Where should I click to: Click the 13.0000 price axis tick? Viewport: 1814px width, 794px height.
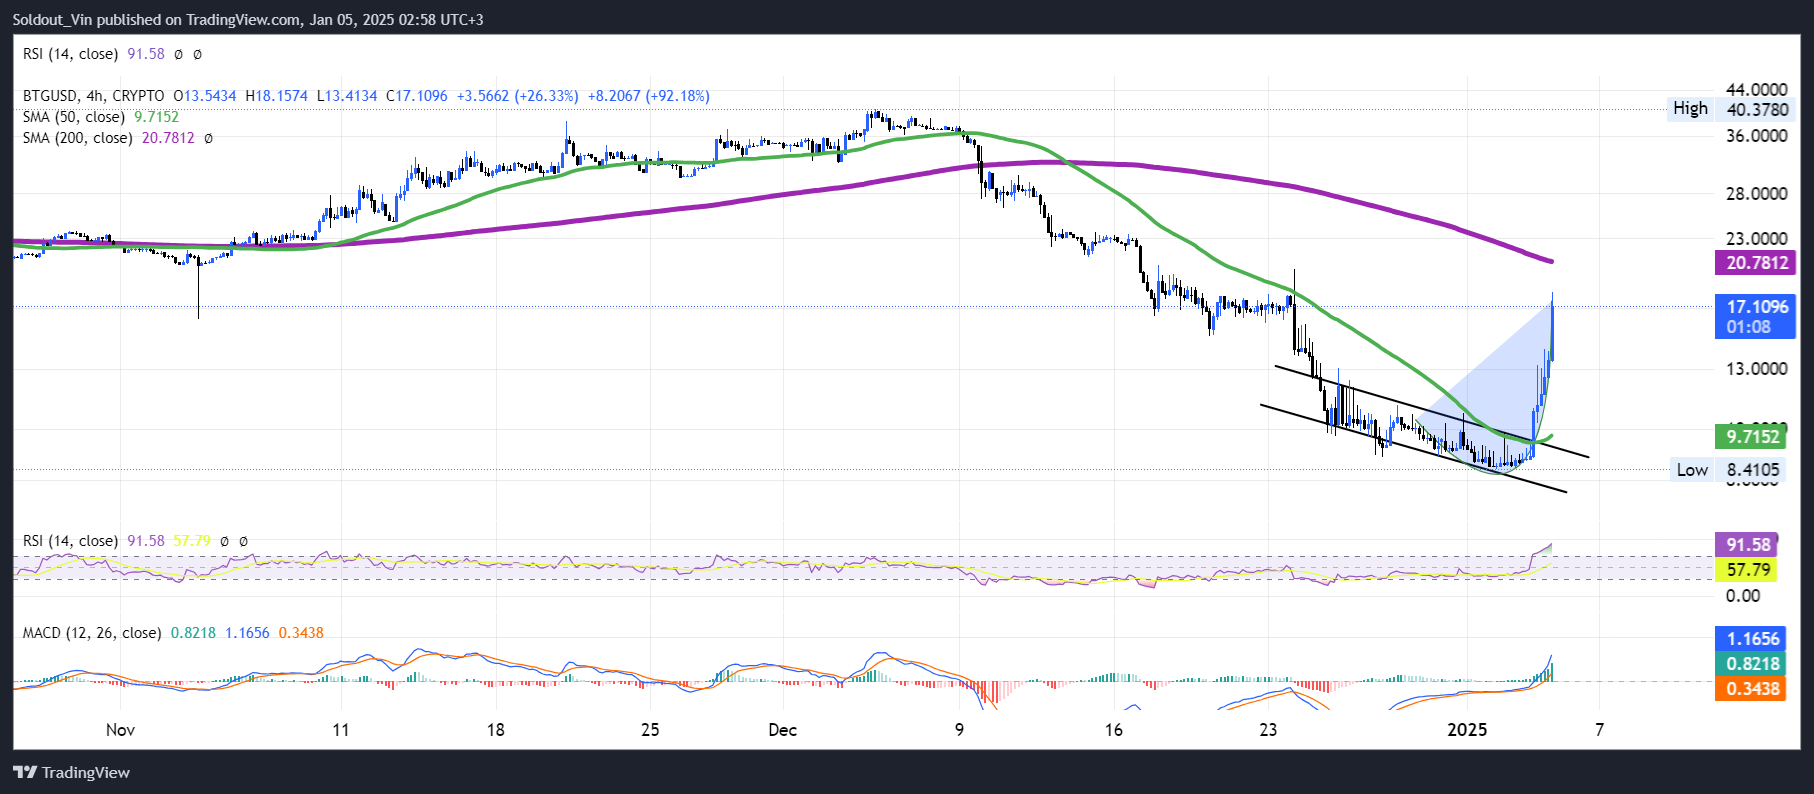click(1757, 369)
